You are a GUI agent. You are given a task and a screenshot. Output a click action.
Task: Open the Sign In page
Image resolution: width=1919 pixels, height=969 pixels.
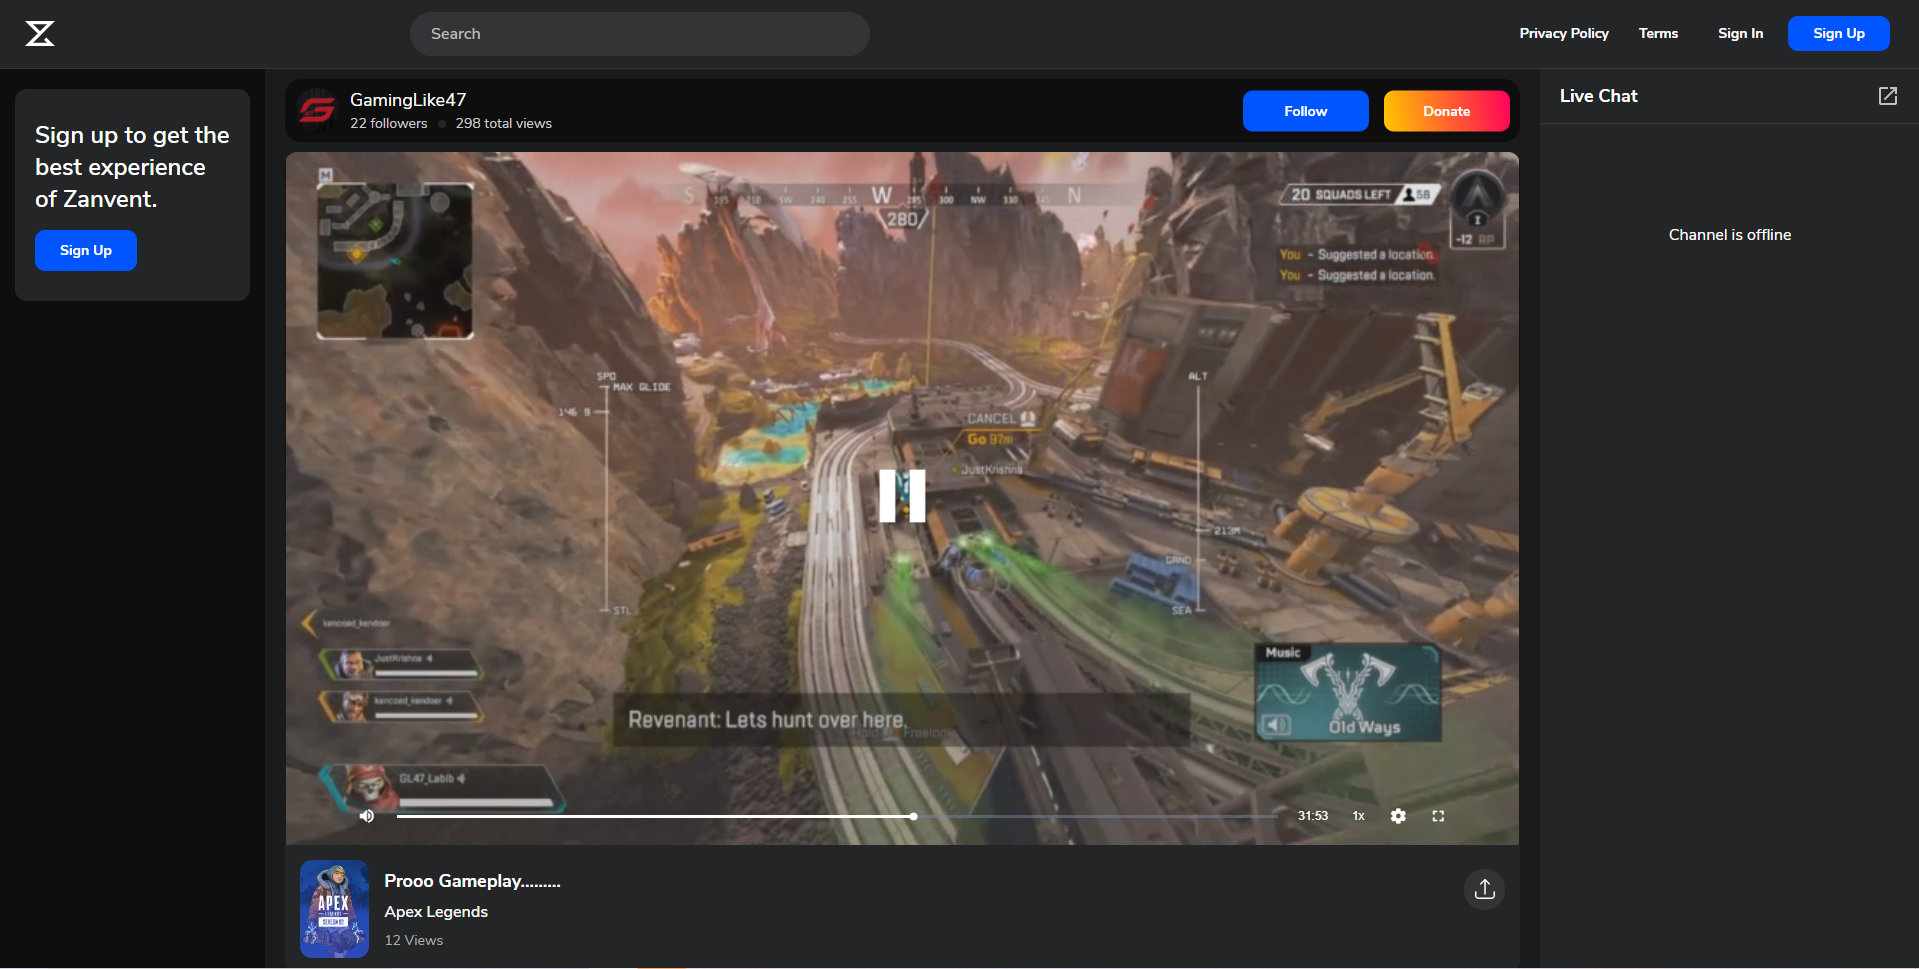(1740, 33)
